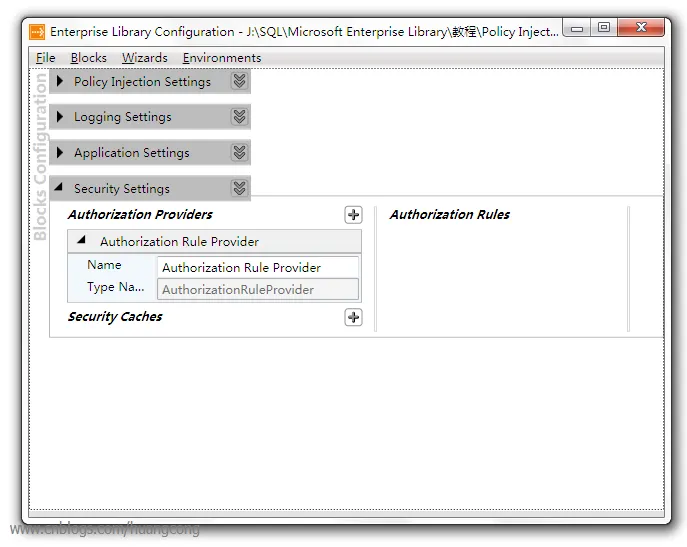Expand Application Settings triangle
Image resolution: width=687 pixels, height=547 pixels.
[60, 153]
